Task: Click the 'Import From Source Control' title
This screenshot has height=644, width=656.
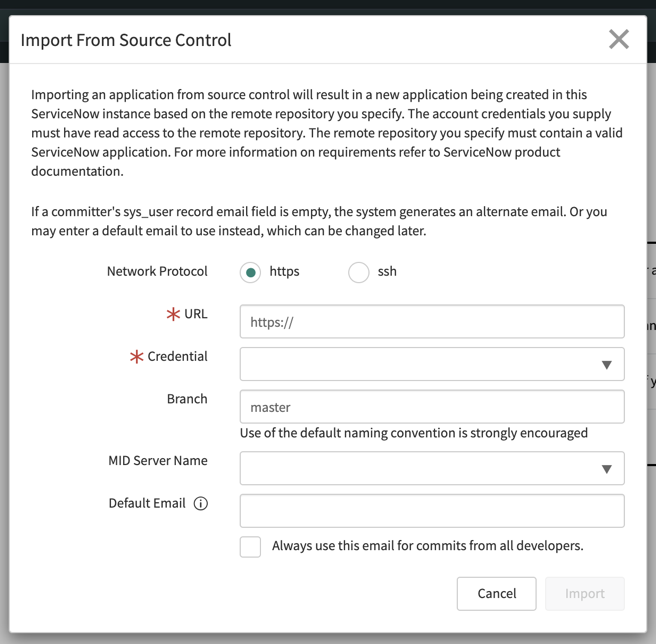Action: click(126, 40)
